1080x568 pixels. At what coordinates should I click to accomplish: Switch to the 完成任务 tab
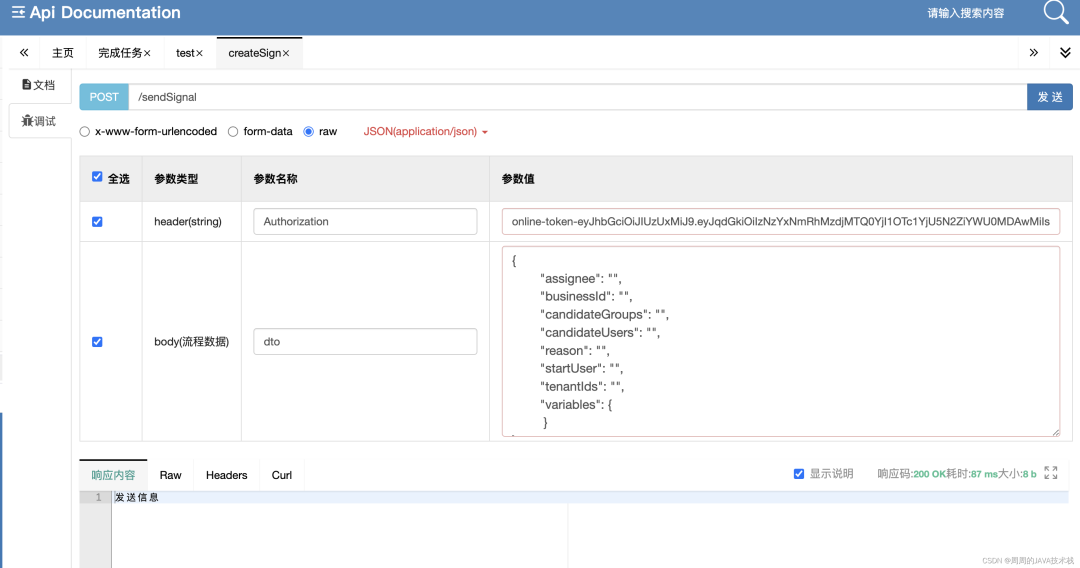(120, 53)
